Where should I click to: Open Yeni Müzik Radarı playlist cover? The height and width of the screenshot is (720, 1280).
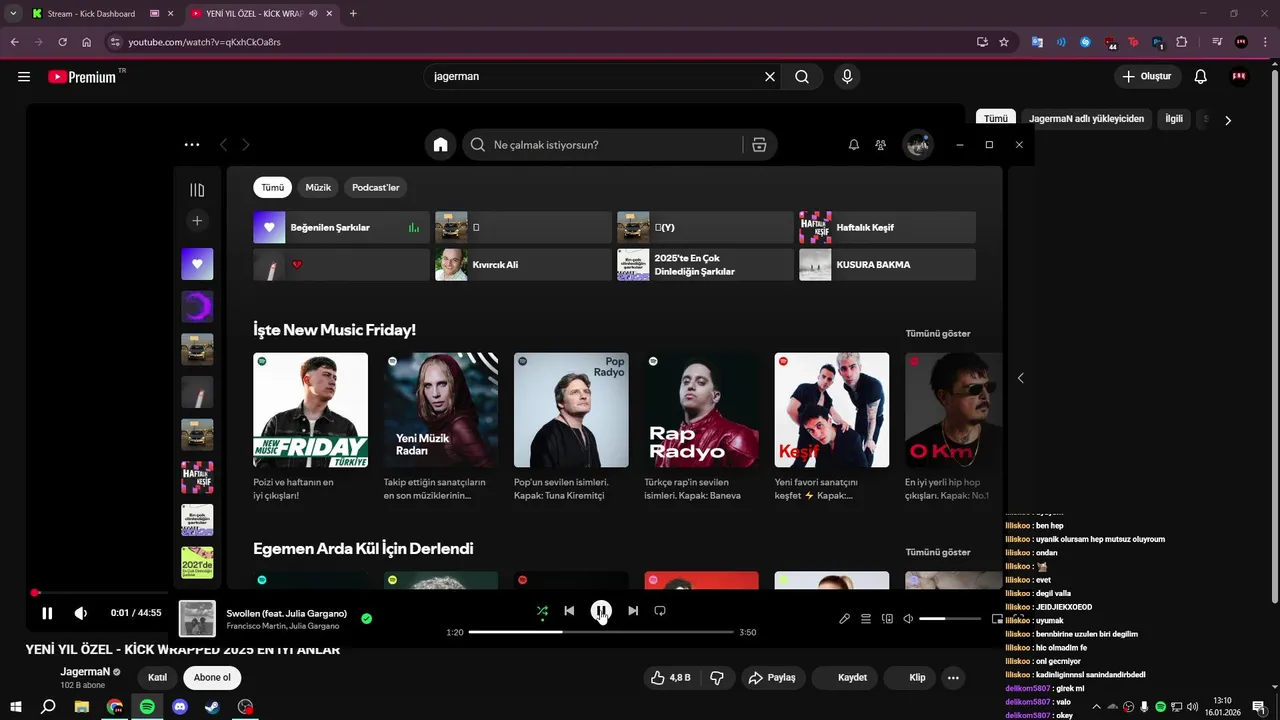point(441,410)
